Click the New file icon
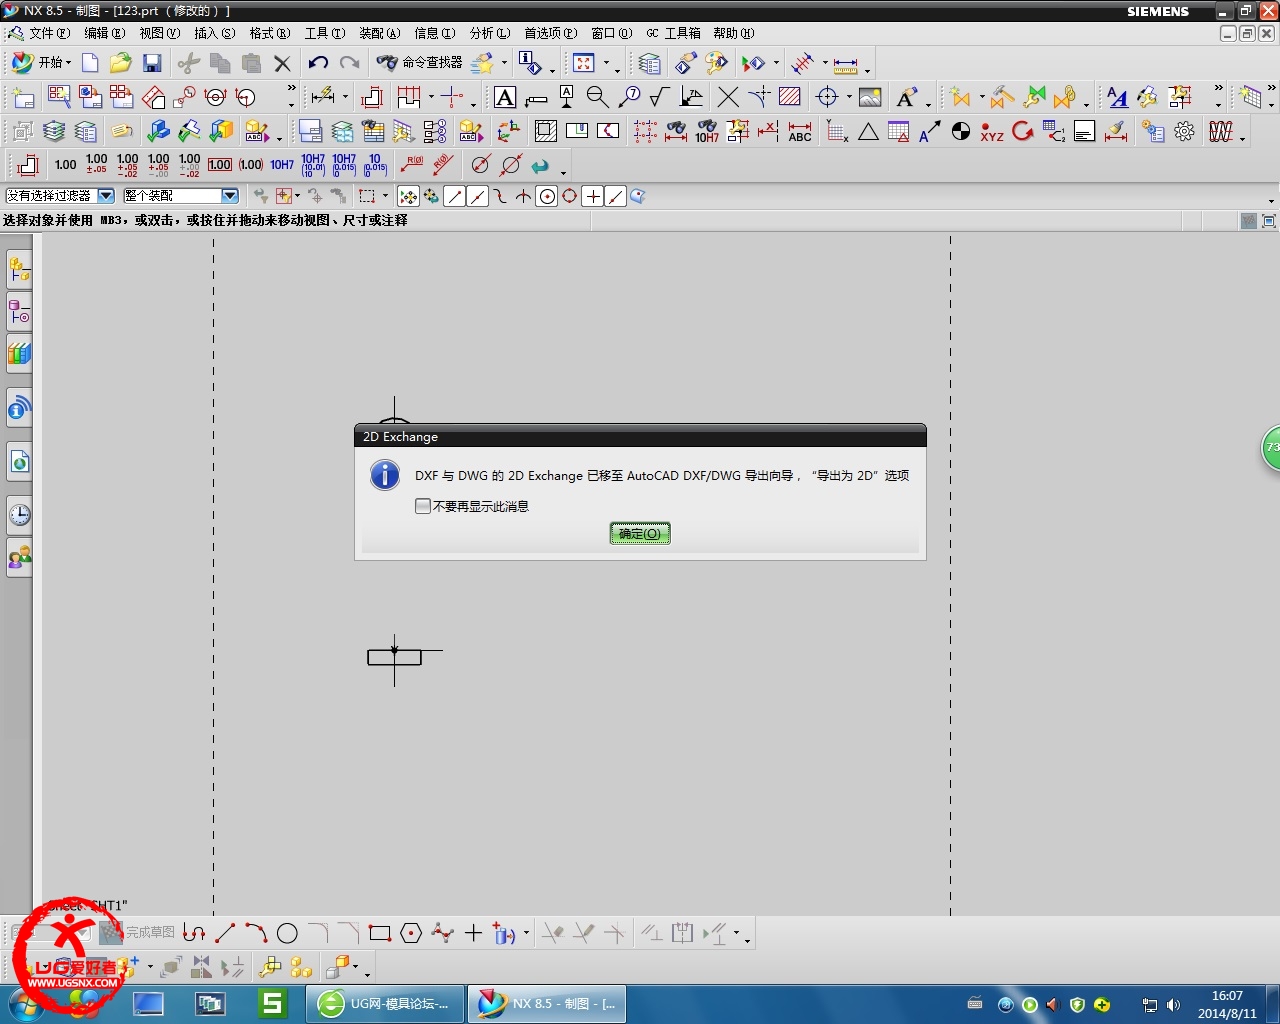Screen dimensions: 1280x1024 pos(90,63)
